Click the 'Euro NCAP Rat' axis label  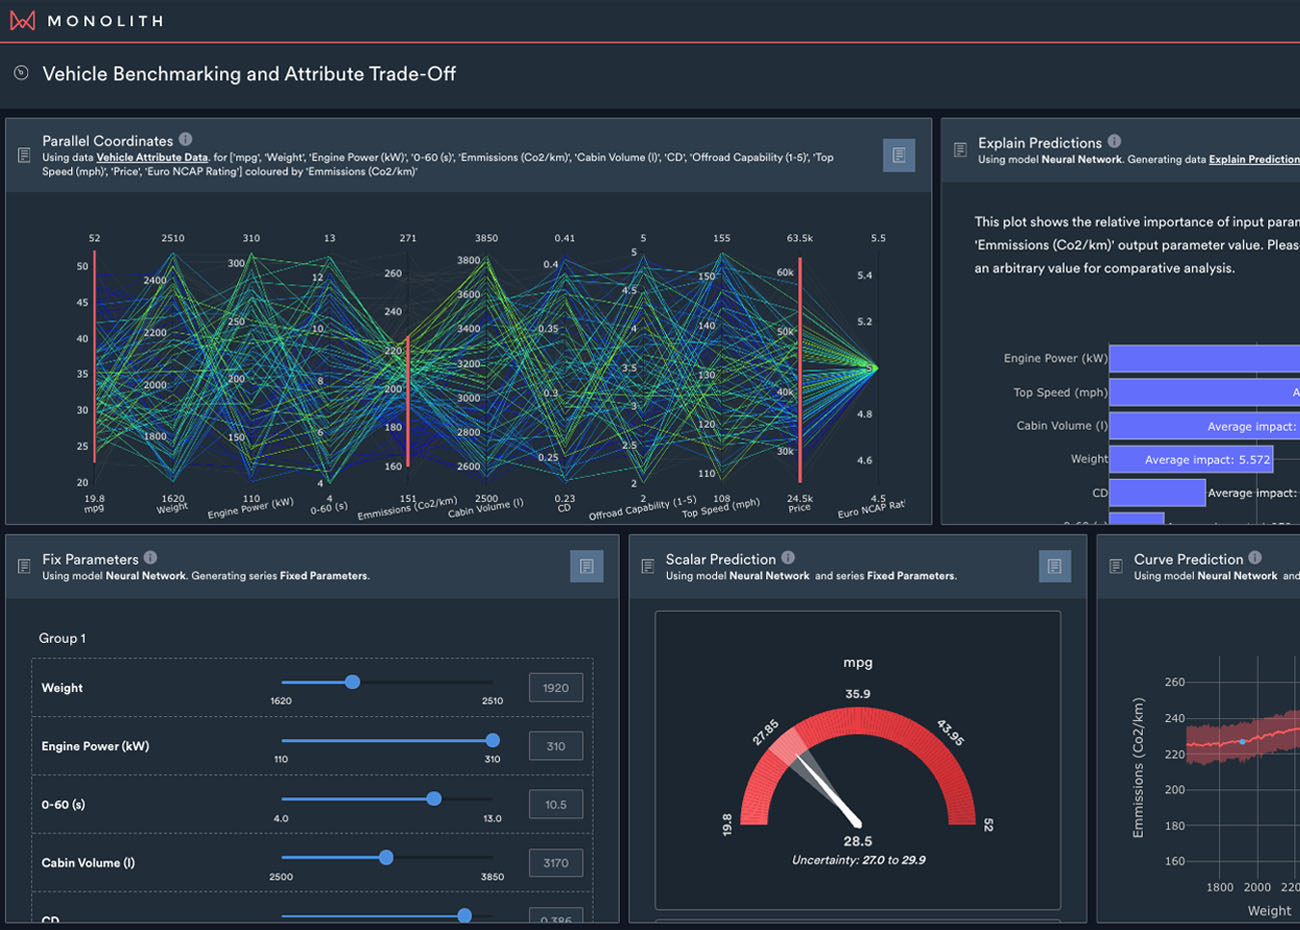coord(871,509)
